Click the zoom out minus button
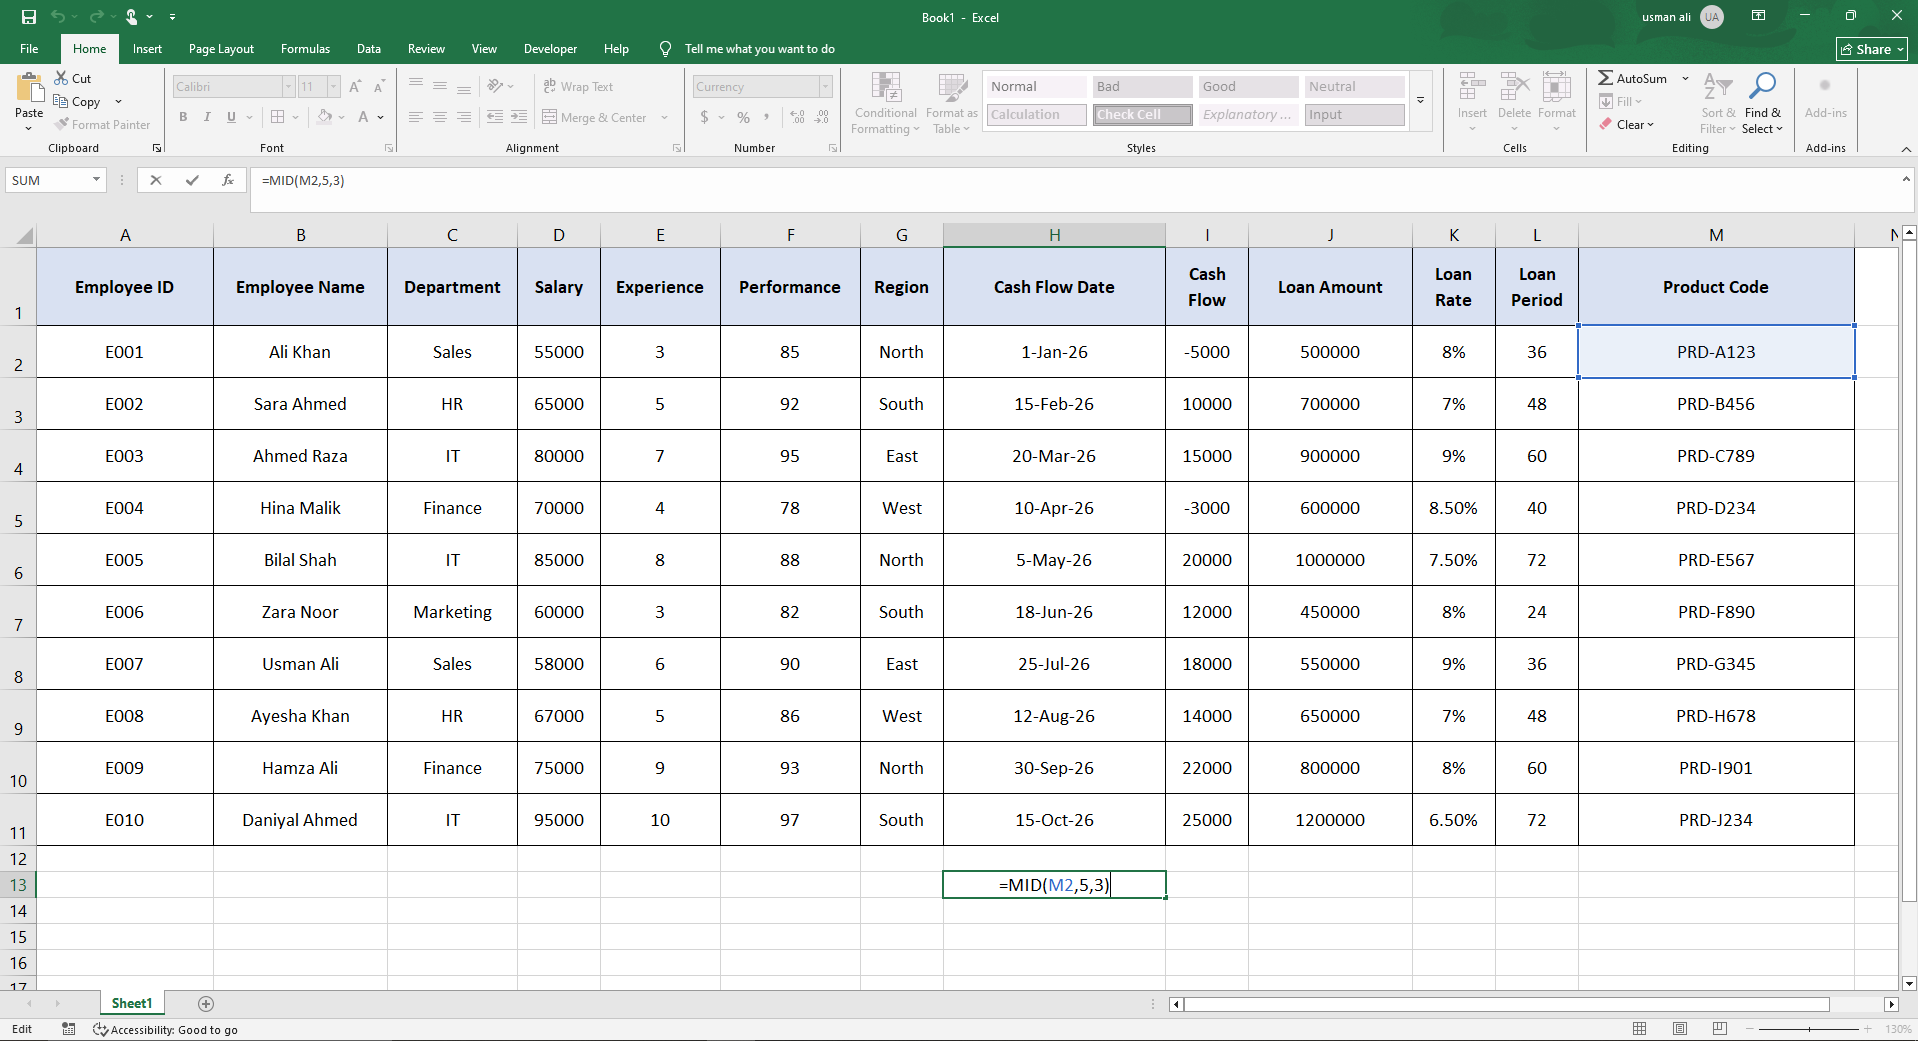 click(1751, 1029)
